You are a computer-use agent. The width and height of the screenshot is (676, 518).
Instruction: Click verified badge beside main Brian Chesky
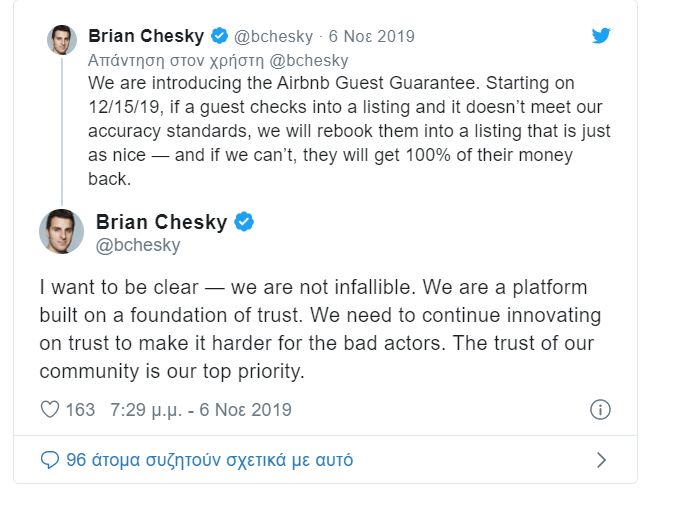point(244,222)
